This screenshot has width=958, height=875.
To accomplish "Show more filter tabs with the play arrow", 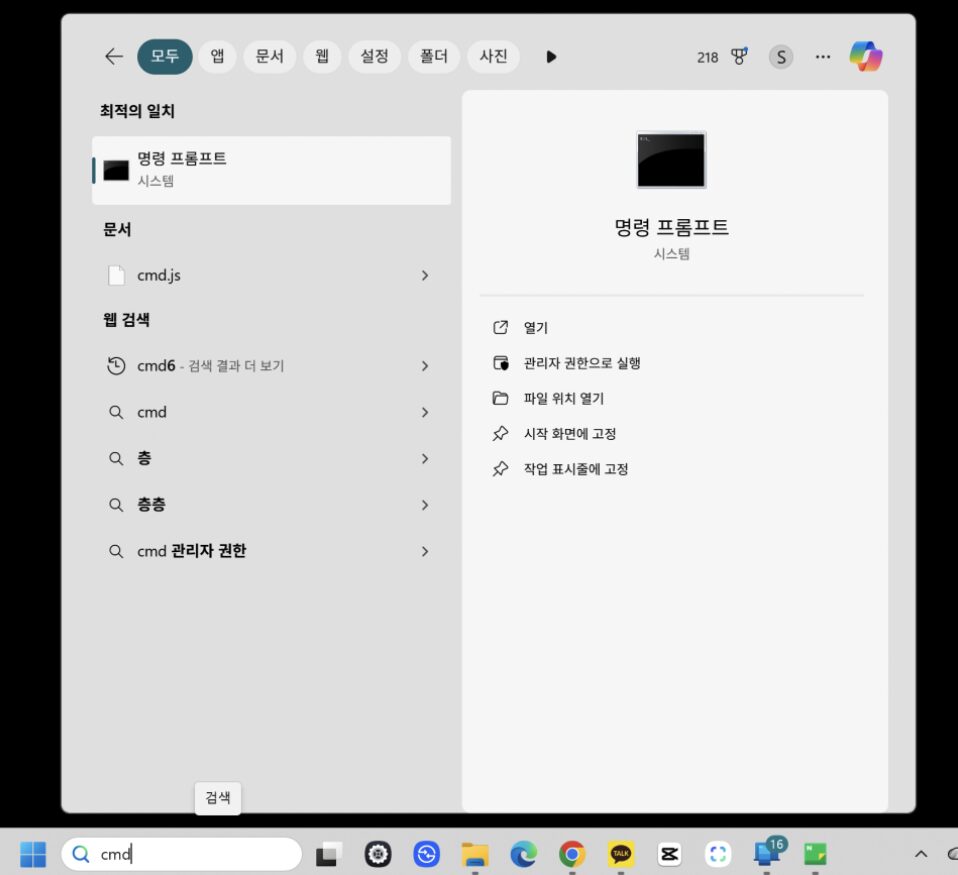I will click(x=551, y=57).
